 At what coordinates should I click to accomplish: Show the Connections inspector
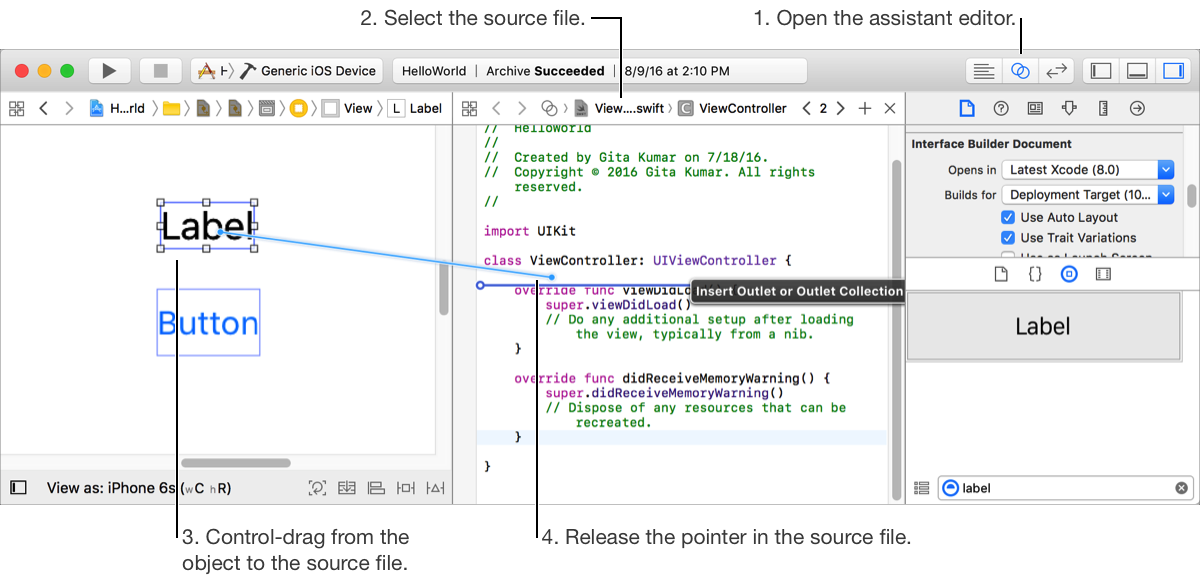click(1137, 108)
